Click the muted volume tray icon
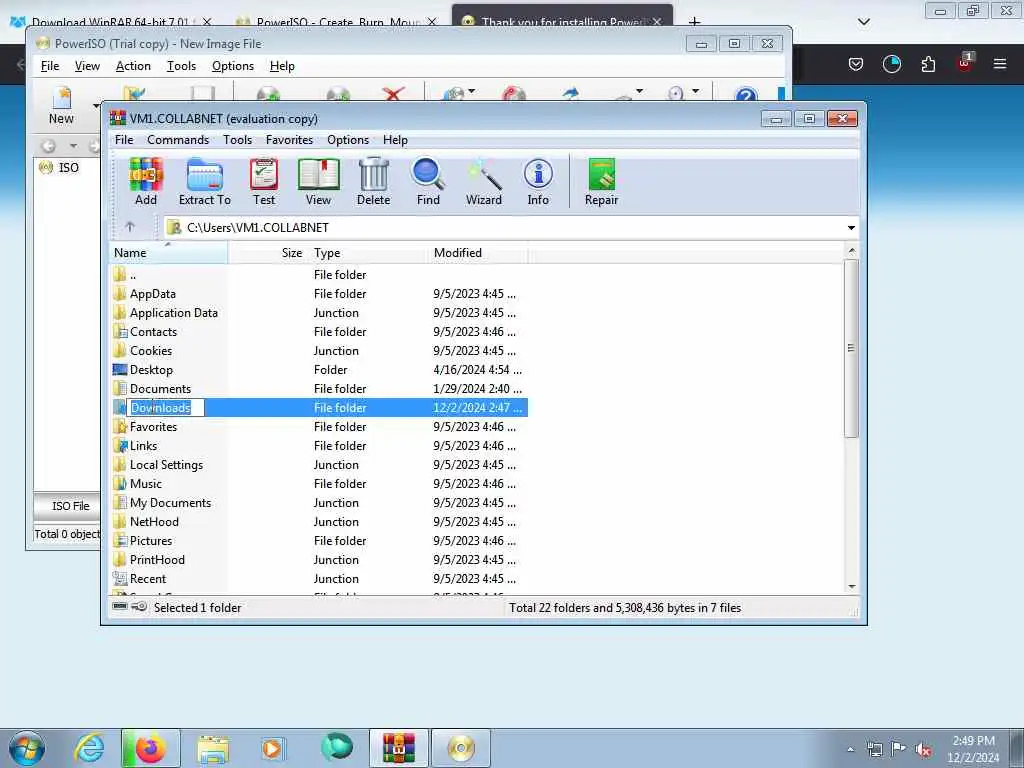 coord(923,750)
